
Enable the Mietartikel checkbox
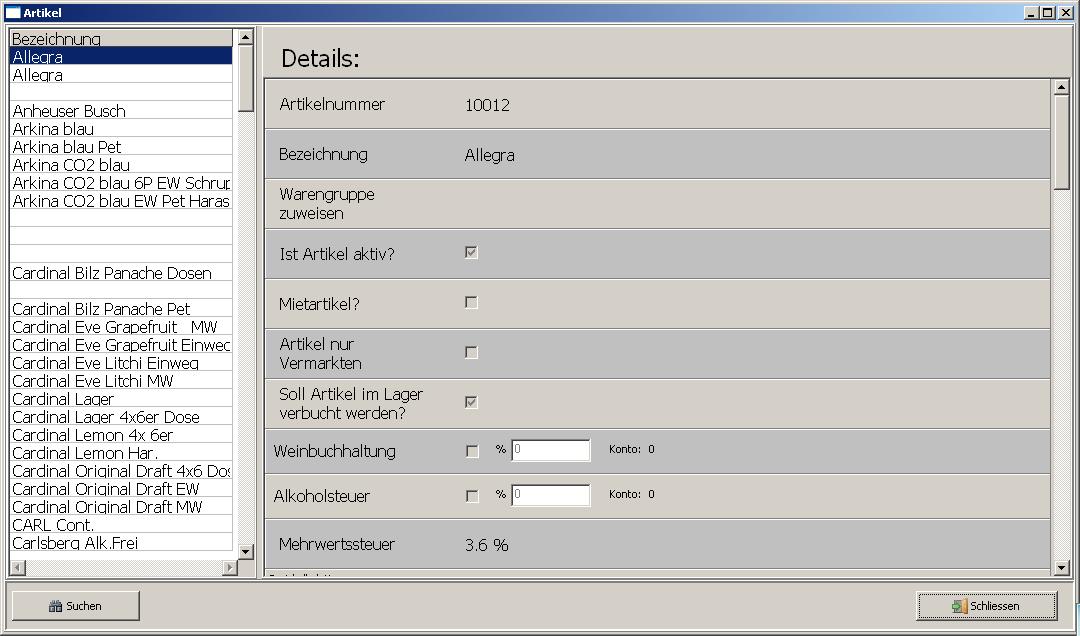(x=472, y=303)
